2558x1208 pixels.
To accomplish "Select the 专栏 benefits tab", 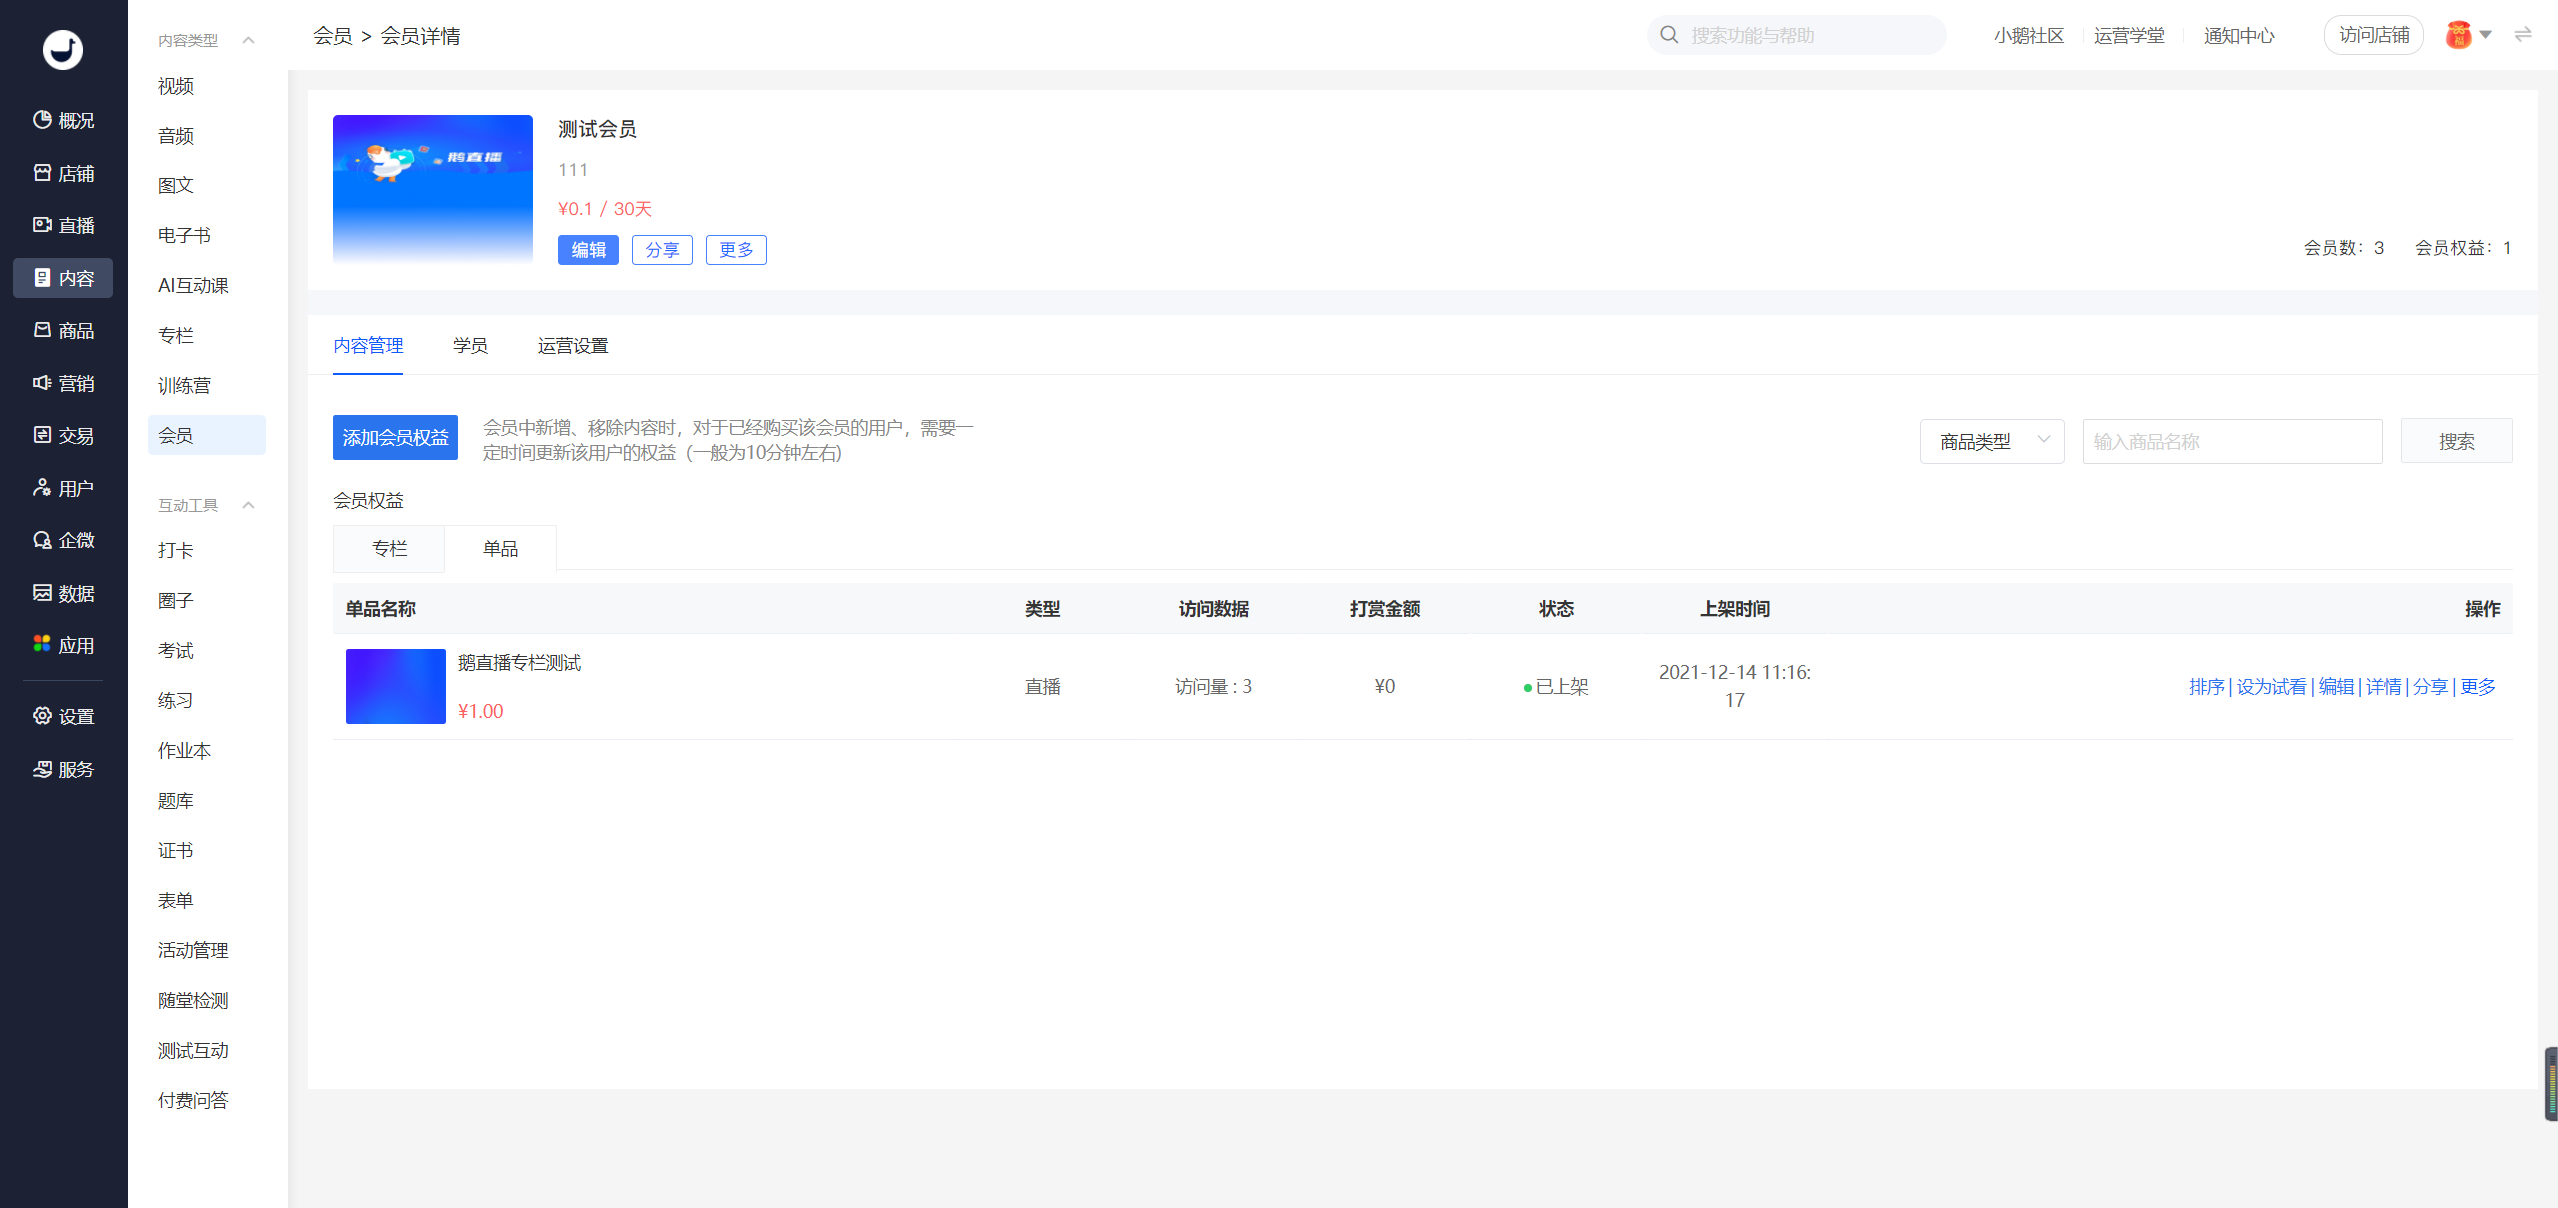I will click(x=389, y=548).
